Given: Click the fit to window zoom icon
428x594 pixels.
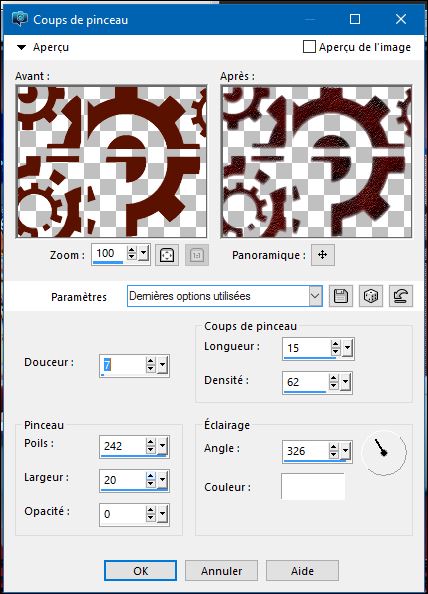Looking at the screenshot, I should [167, 255].
